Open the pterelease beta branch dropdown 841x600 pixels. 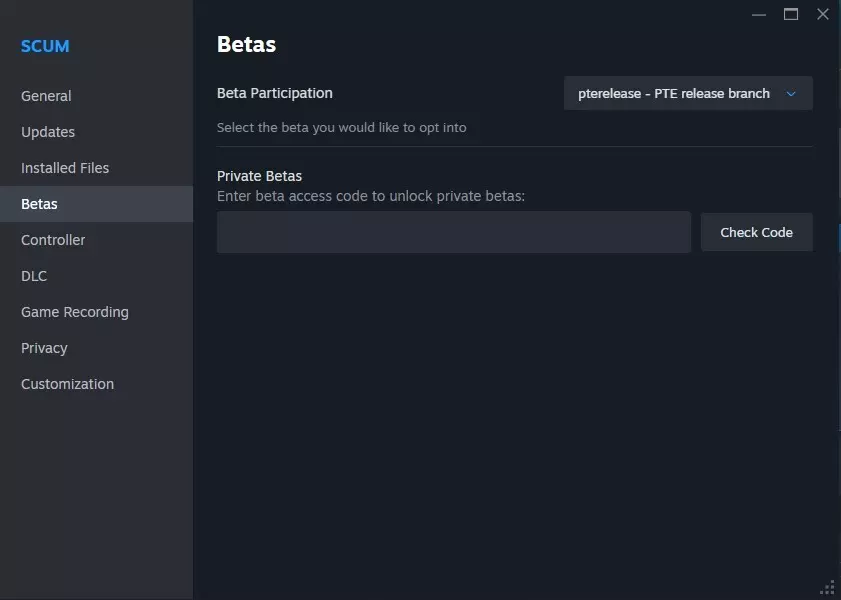[x=675, y=93]
